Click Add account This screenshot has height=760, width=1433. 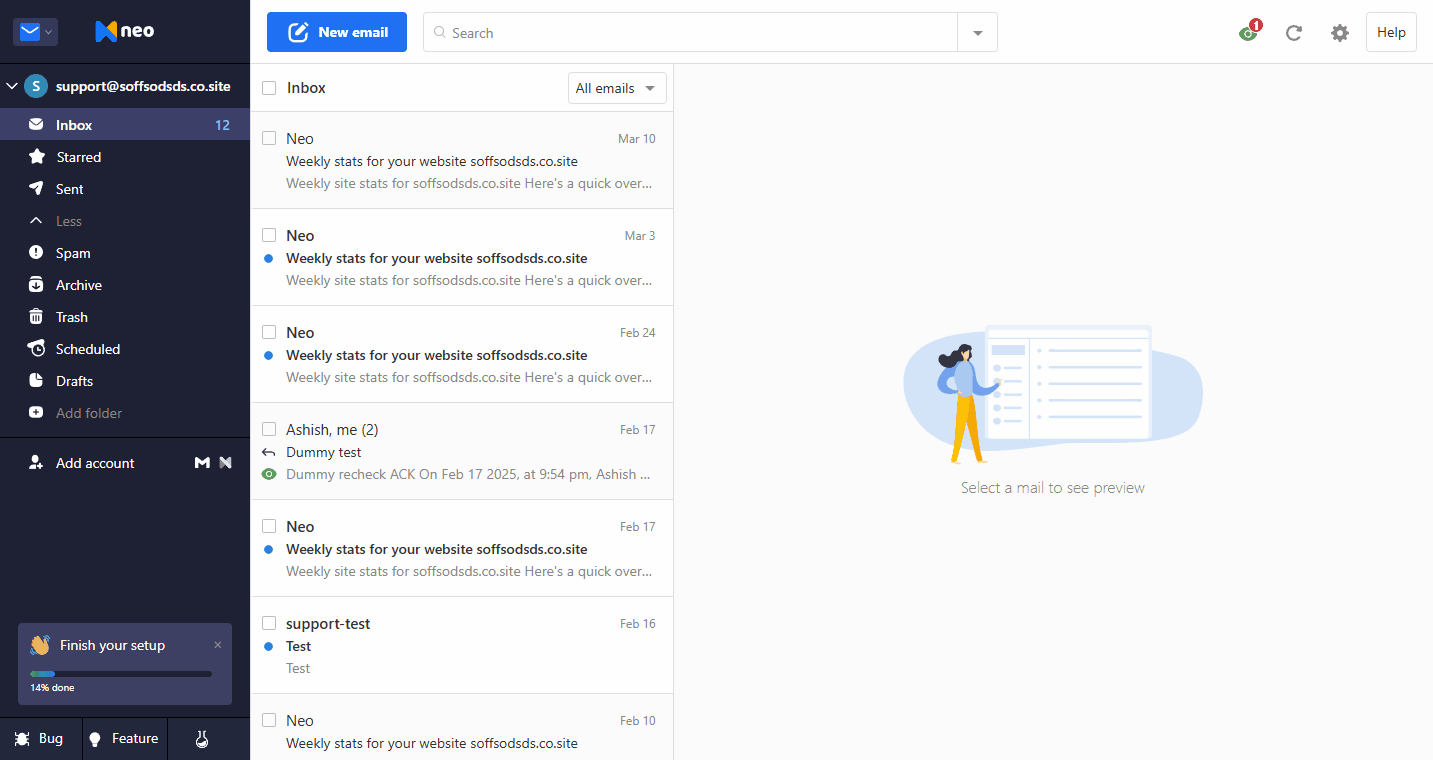95,463
